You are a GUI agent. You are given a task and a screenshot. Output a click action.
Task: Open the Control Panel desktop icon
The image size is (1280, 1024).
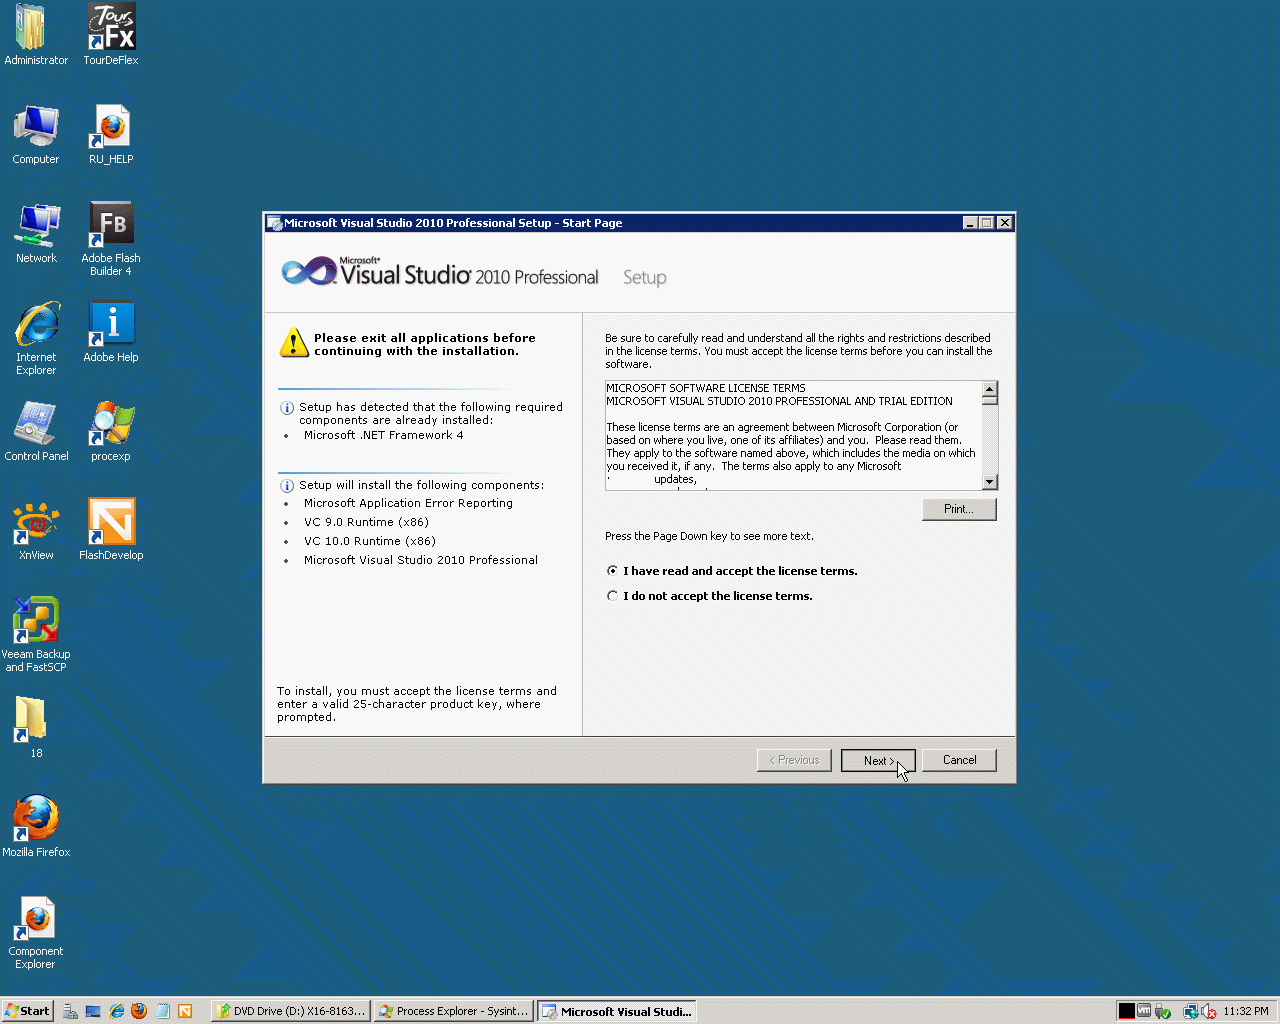(36, 431)
